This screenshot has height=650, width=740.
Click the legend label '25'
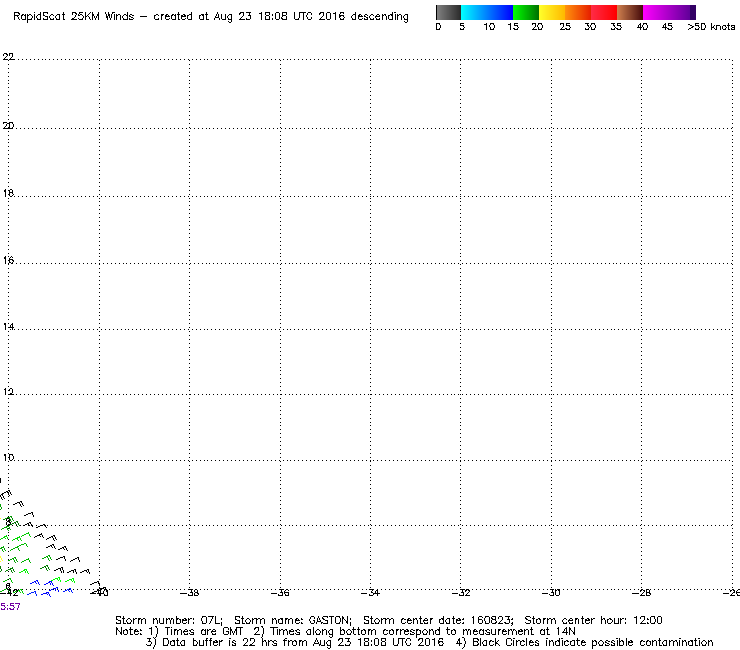pyautogui.click(x=565, y=27)
